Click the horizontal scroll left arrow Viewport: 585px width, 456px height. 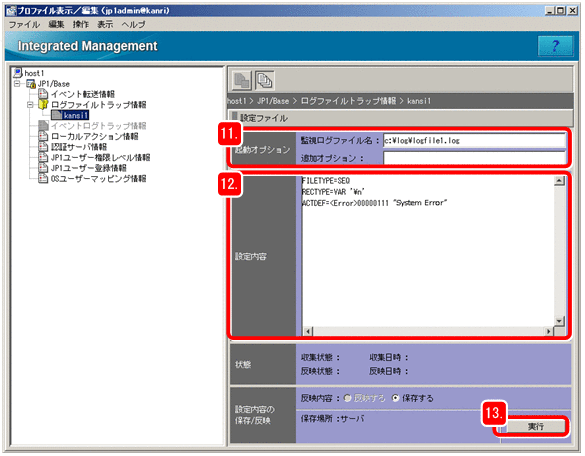point(308,331)
